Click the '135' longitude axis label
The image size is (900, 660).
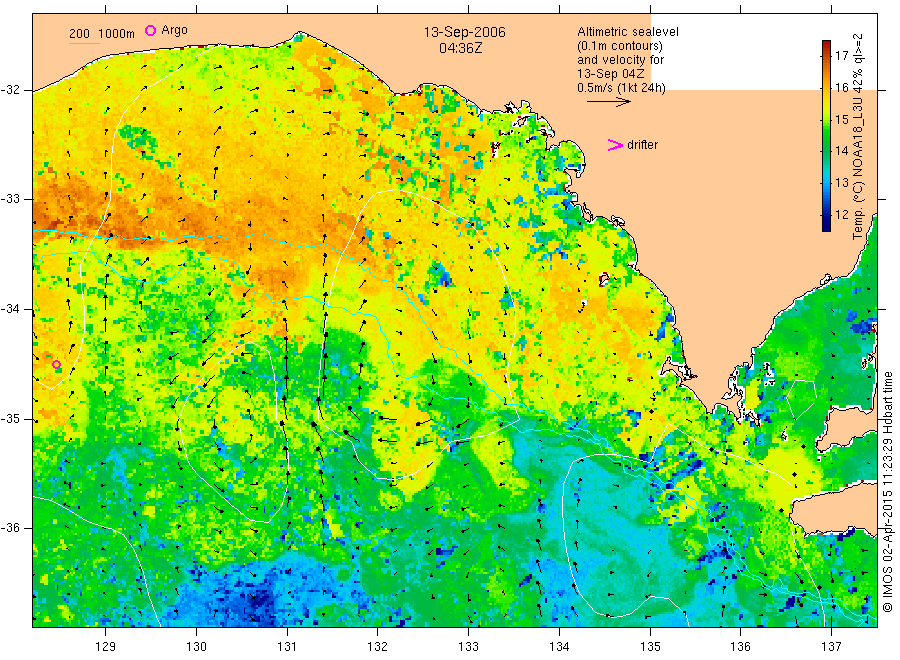(650, 647)
